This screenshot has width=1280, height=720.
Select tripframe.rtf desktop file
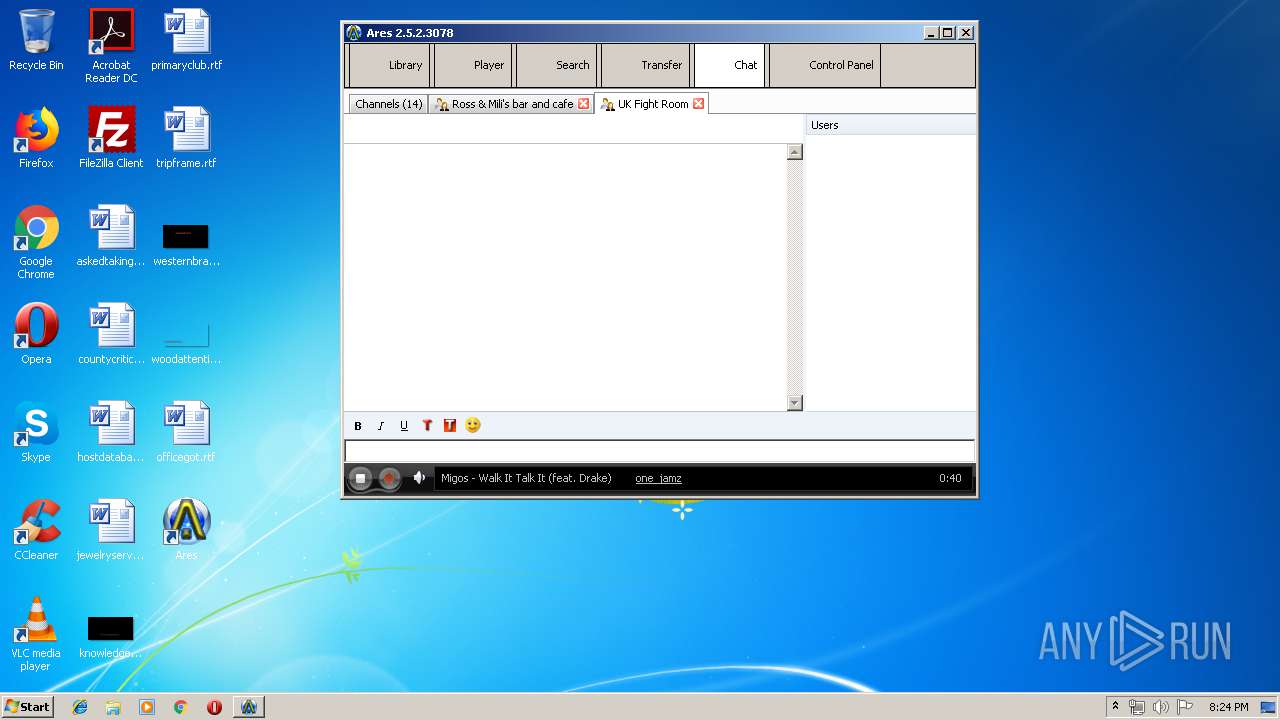pyautogui.click(x=186, y=138)
